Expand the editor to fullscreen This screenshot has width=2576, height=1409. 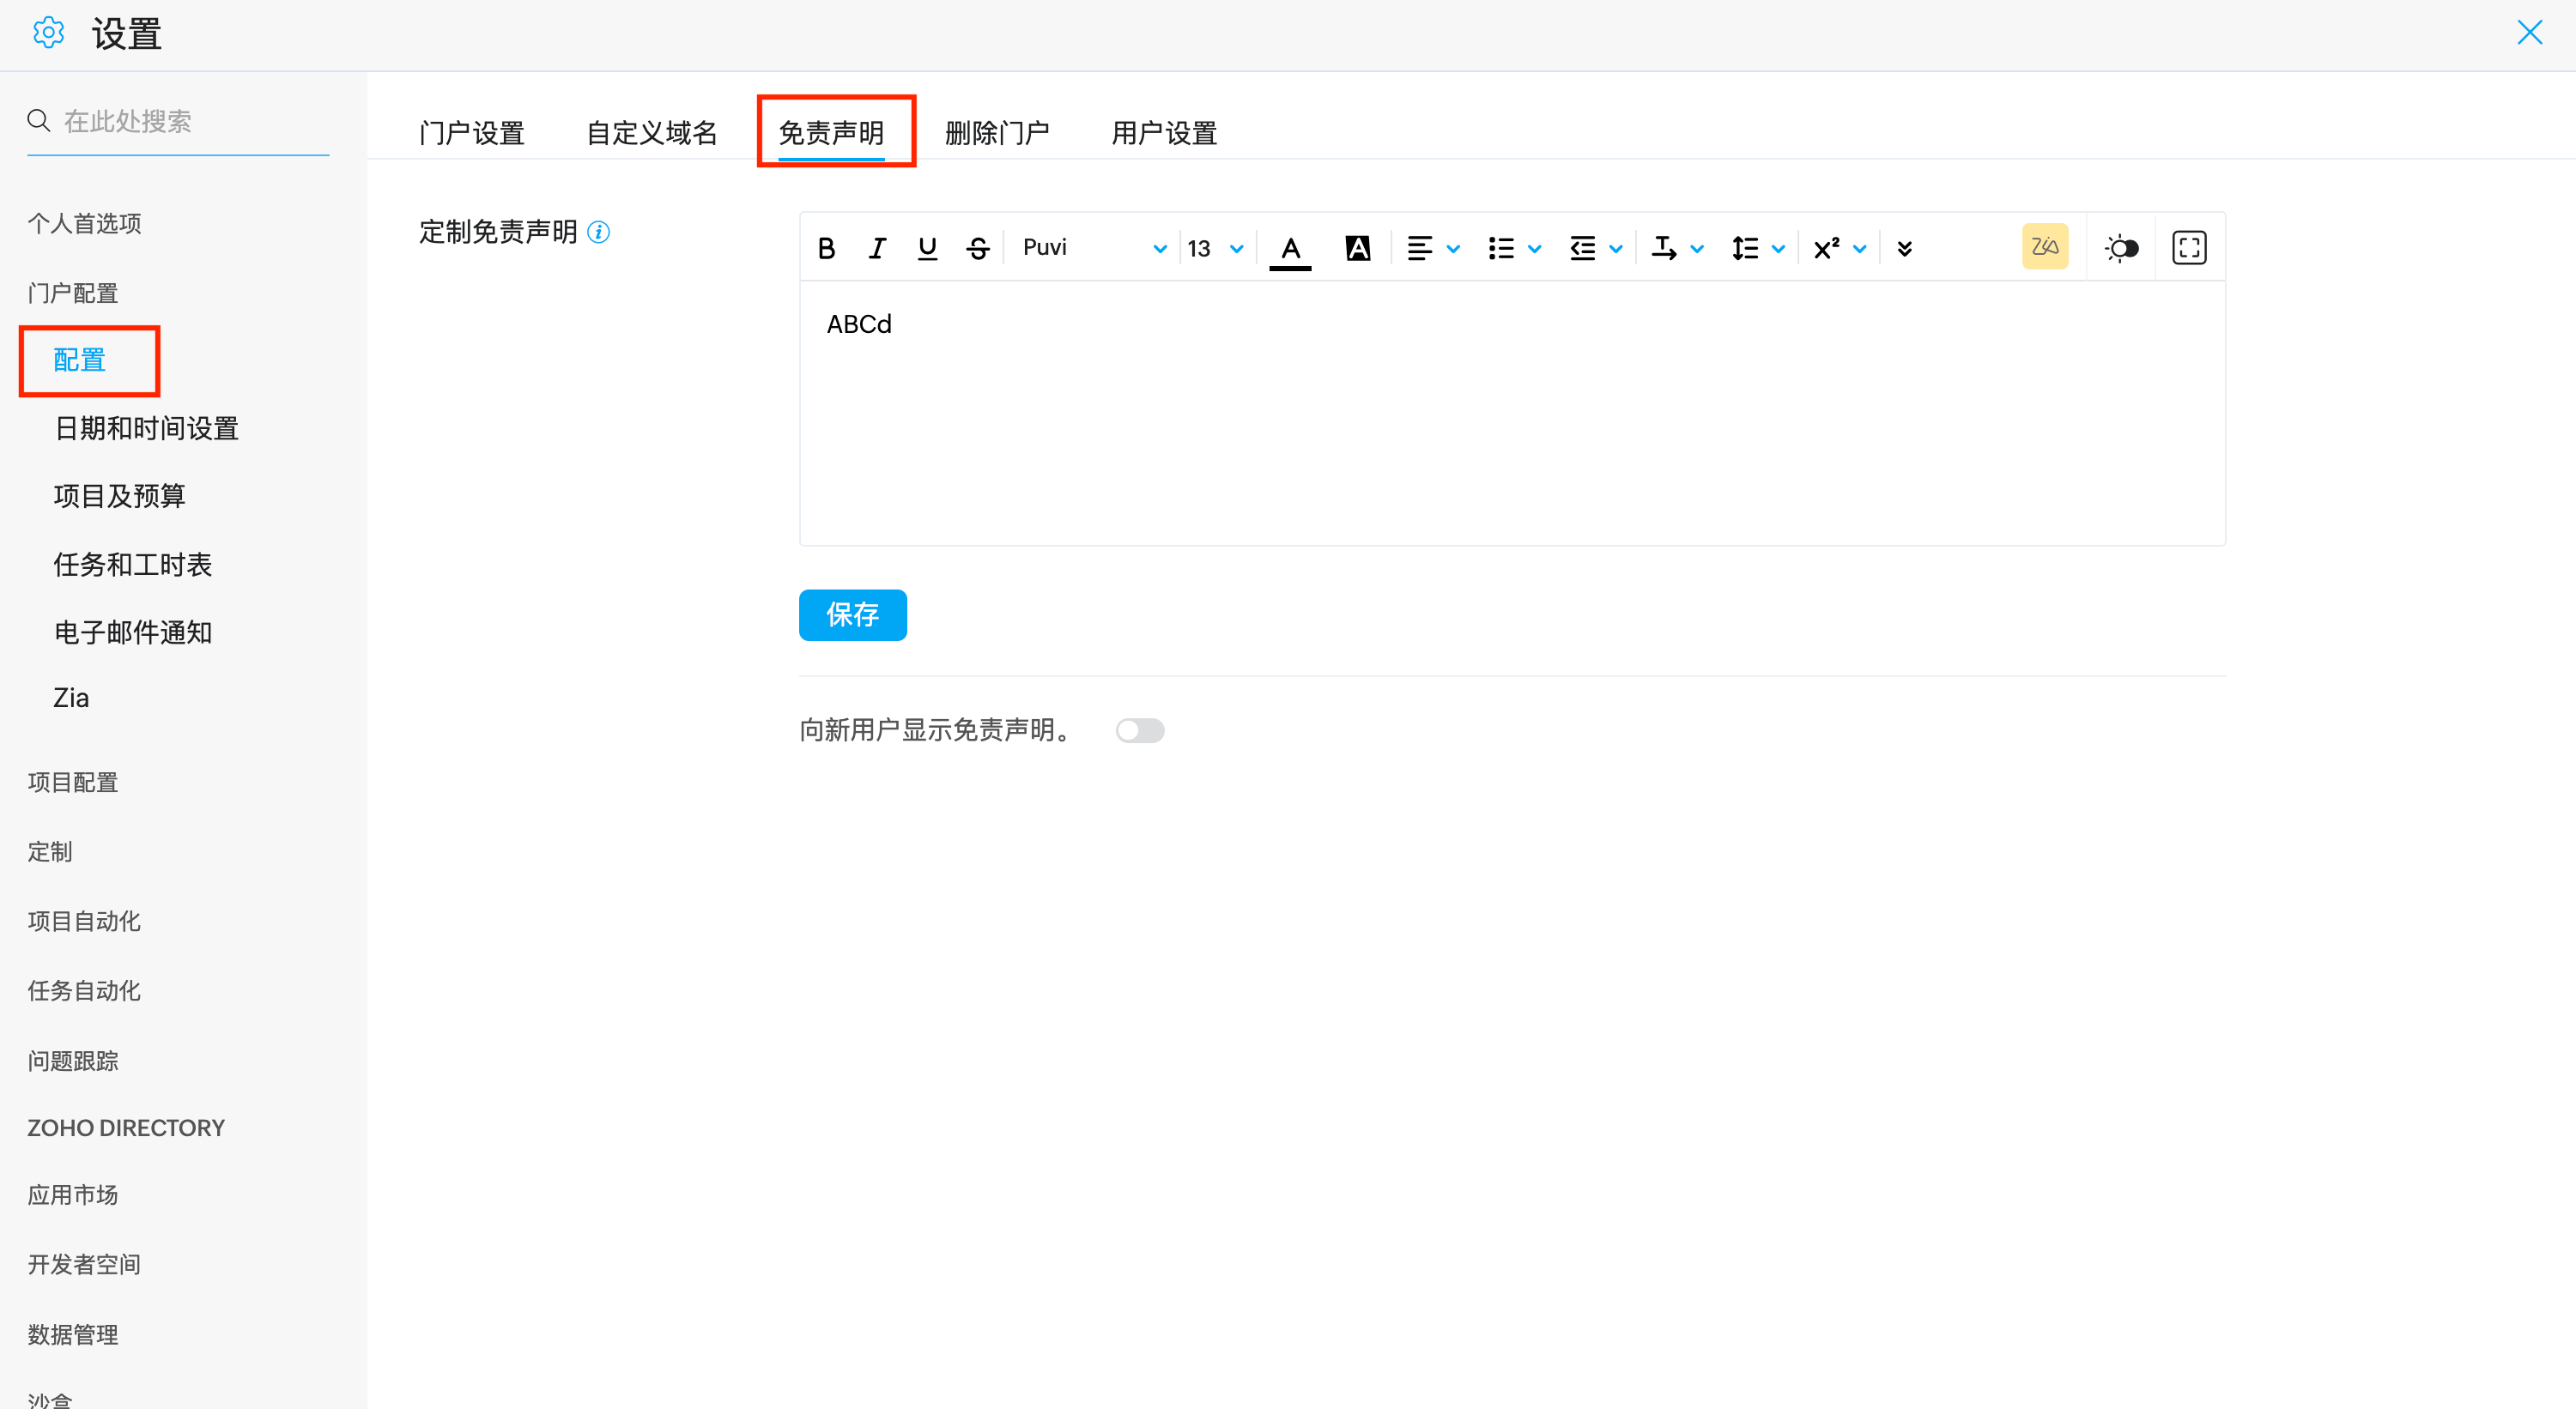click(2189, 247)
